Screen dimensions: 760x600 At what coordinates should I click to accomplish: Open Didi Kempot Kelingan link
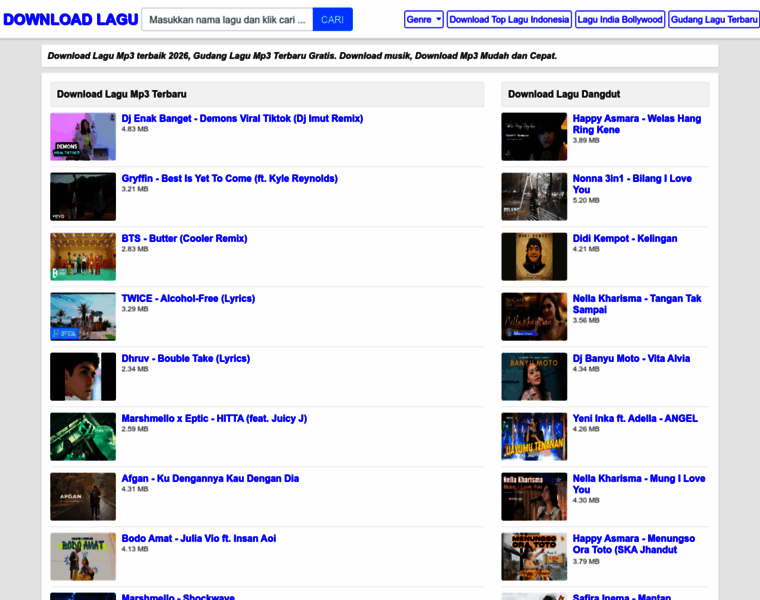[625, 238]
